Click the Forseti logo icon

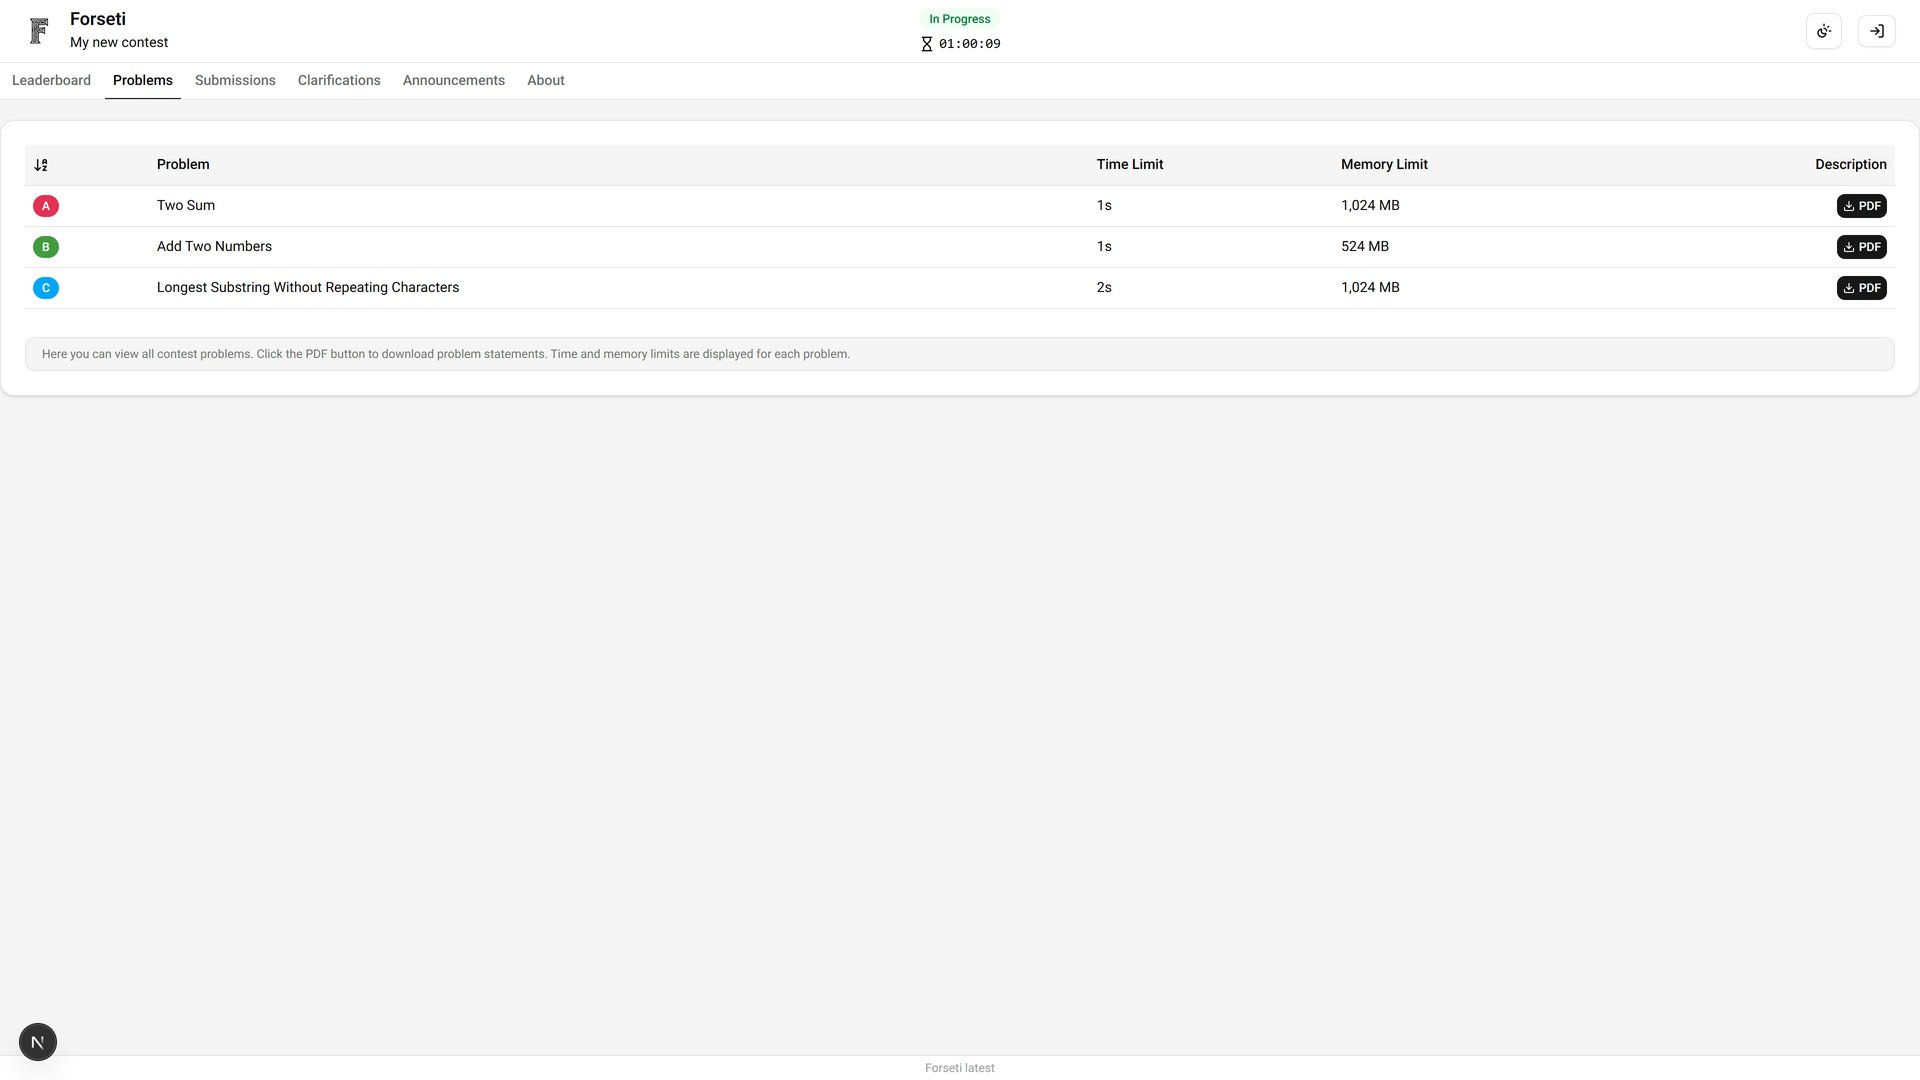point(39,31)
